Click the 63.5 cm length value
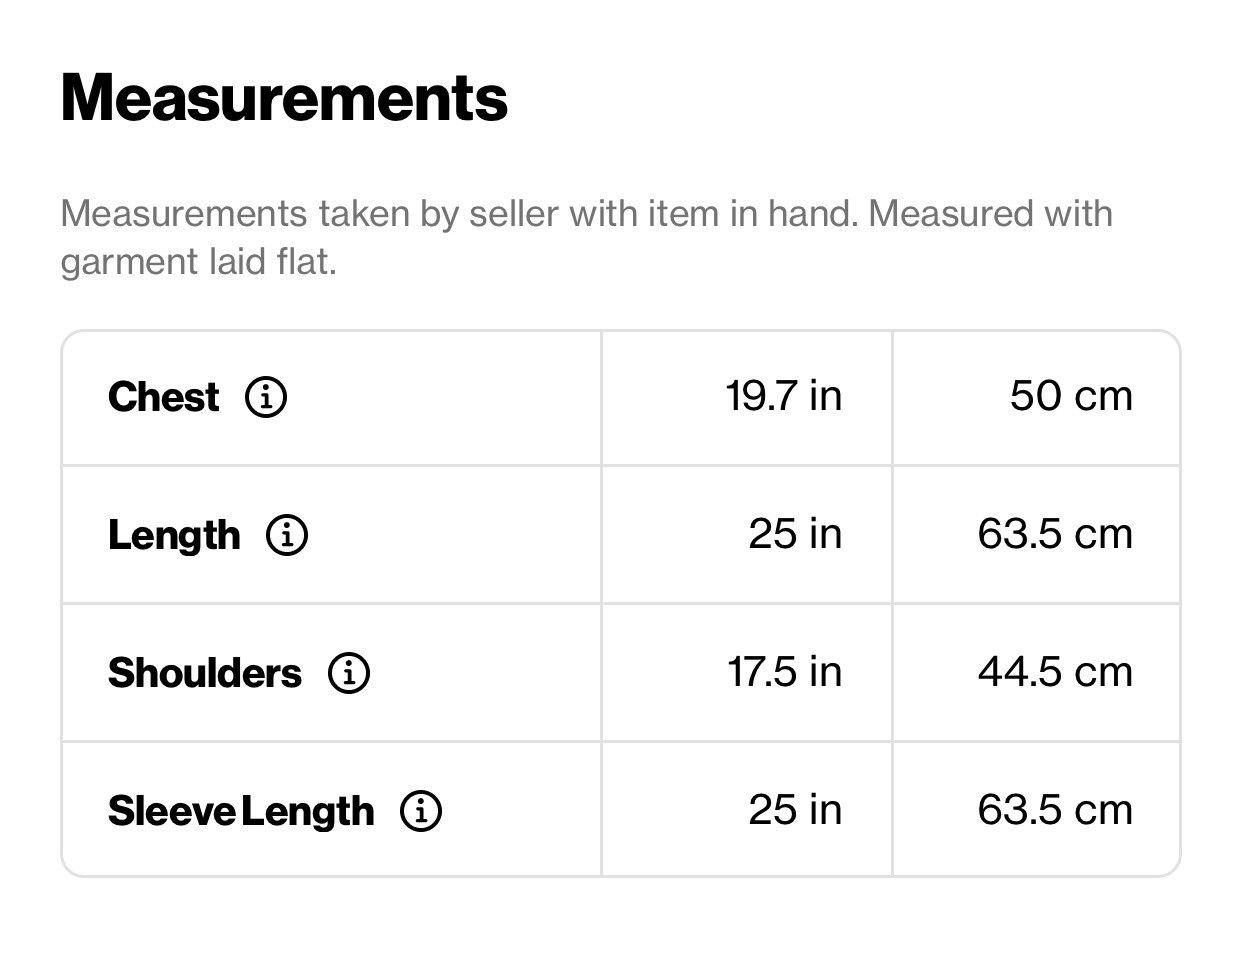The width and height of the screenshot is (1242, 978). 1056,534
